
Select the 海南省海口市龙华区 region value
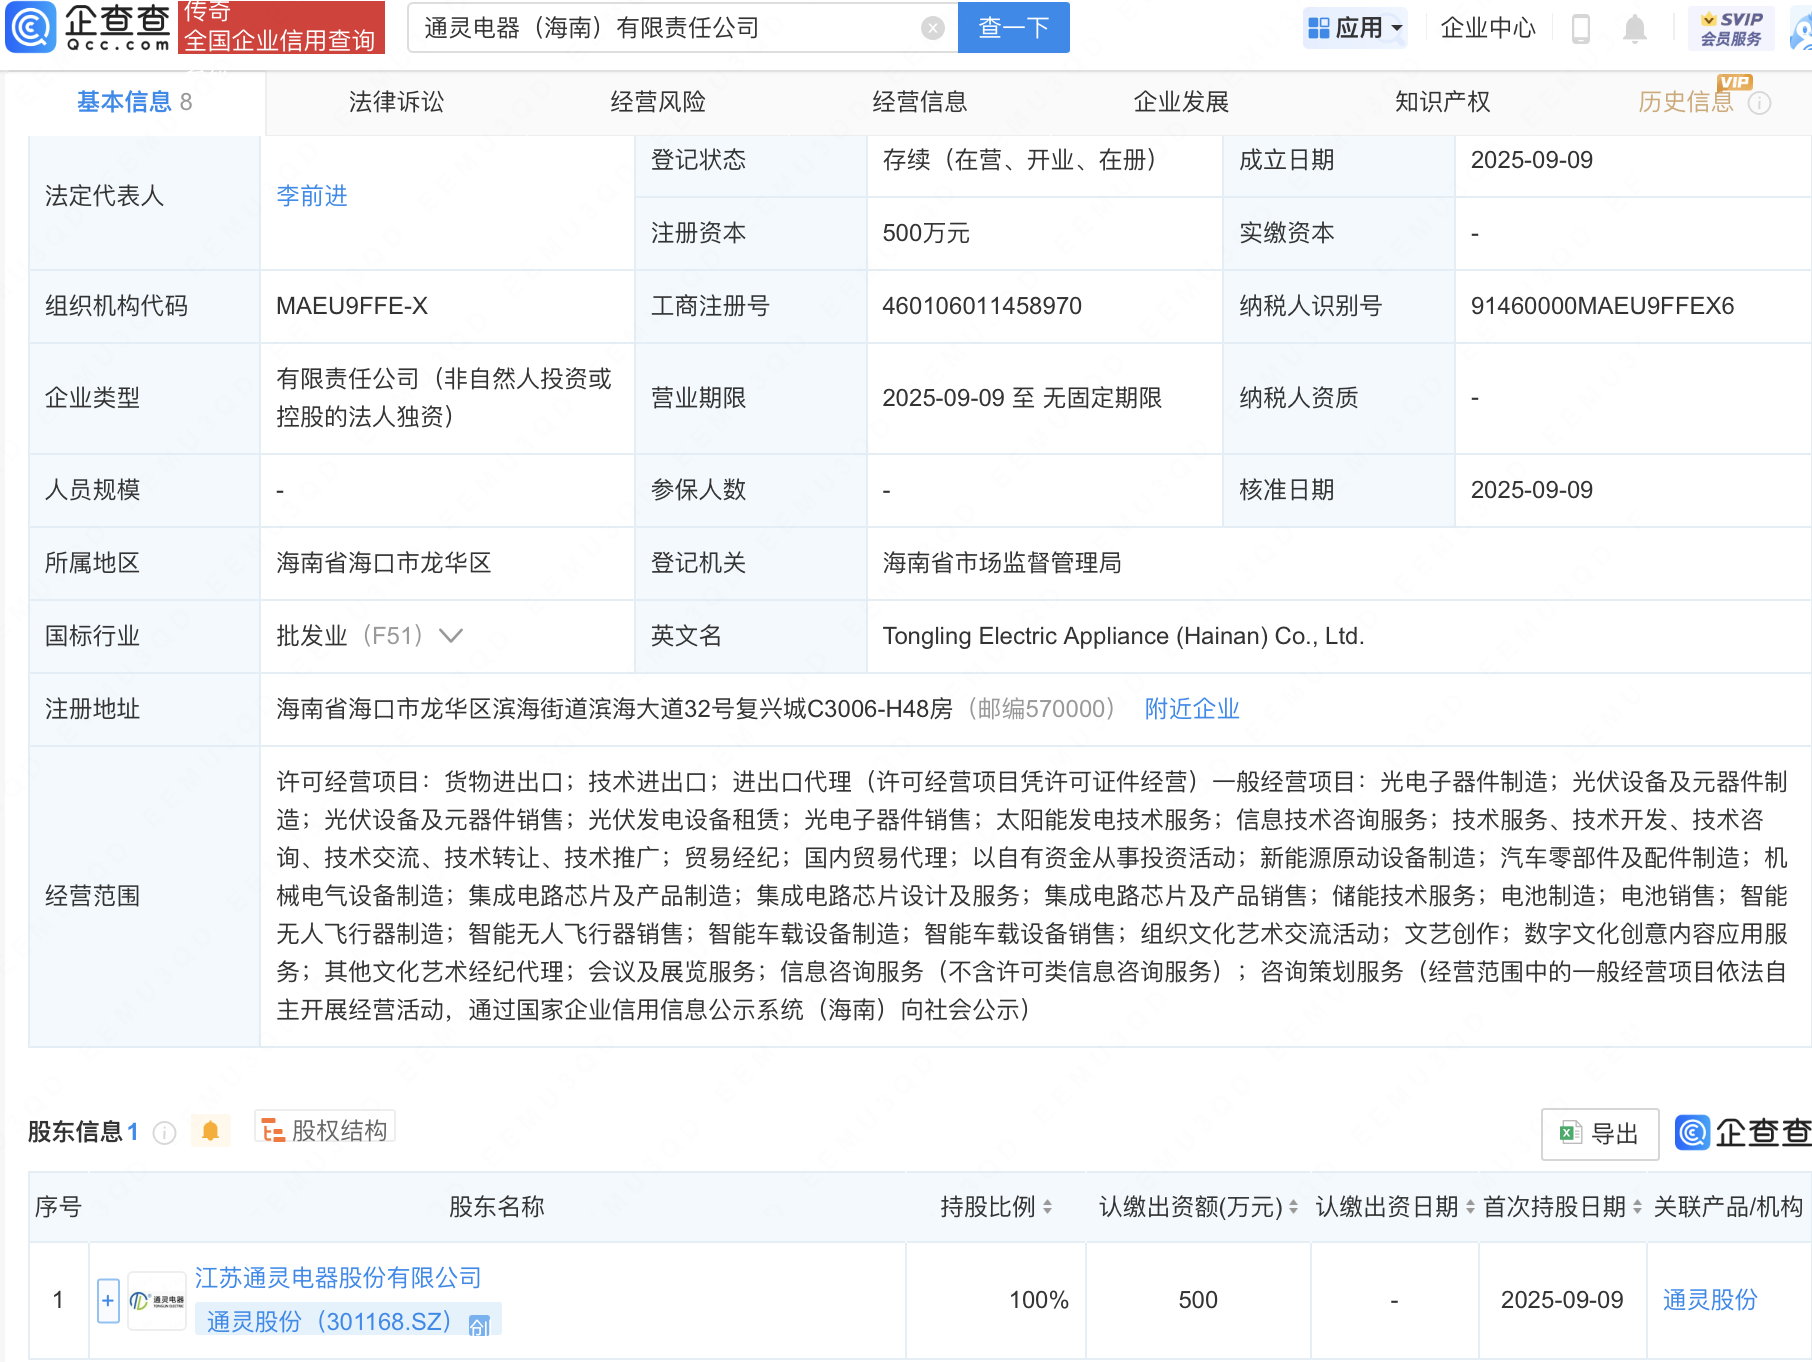[384, 563]
